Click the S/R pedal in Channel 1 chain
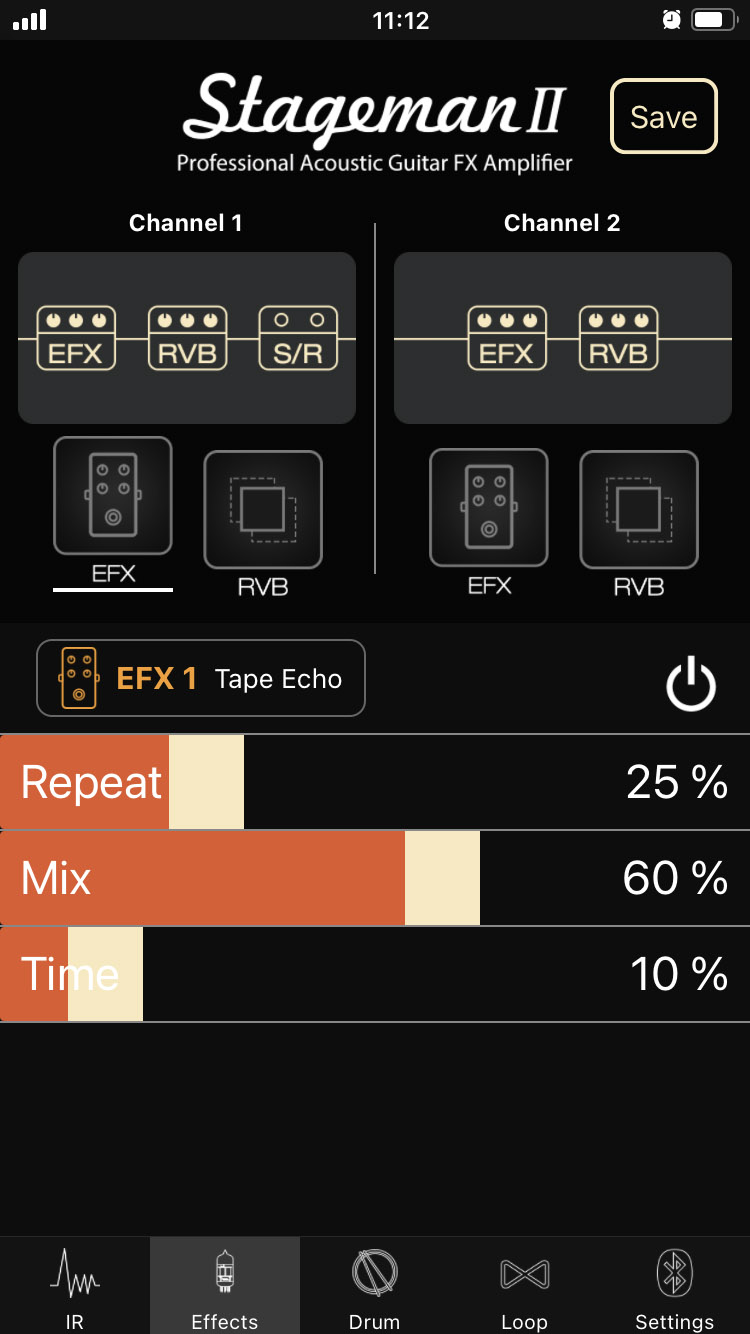This screenshot has width=750, height=1334. pos(298,339)
